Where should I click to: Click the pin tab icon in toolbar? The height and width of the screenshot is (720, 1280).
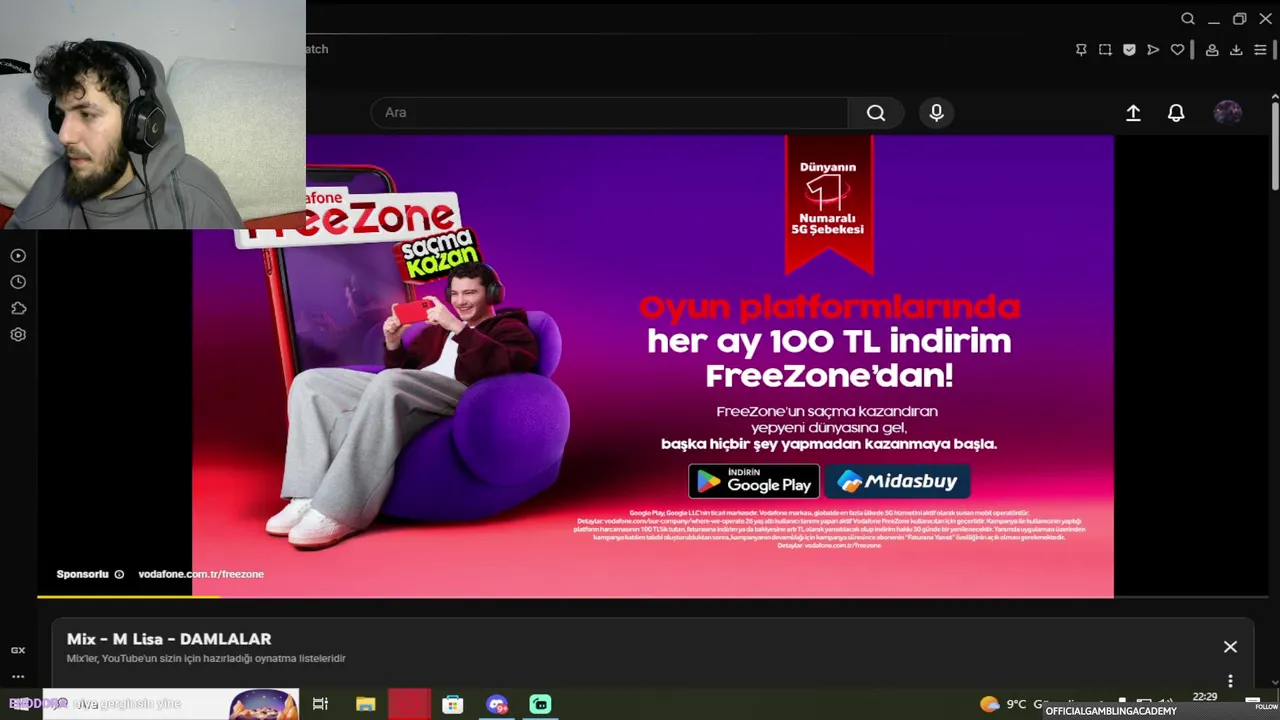tap(1081, 50)
